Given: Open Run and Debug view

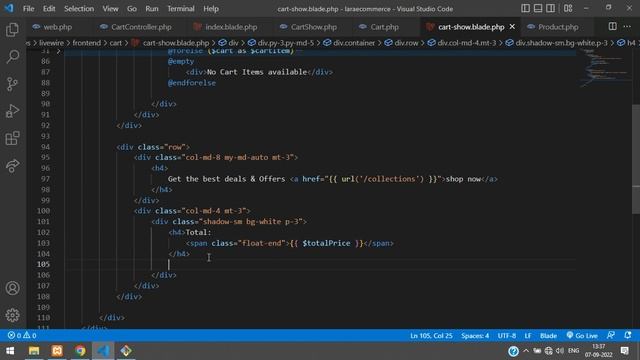Looking at the screenshot, I should [x=13, y=111].
